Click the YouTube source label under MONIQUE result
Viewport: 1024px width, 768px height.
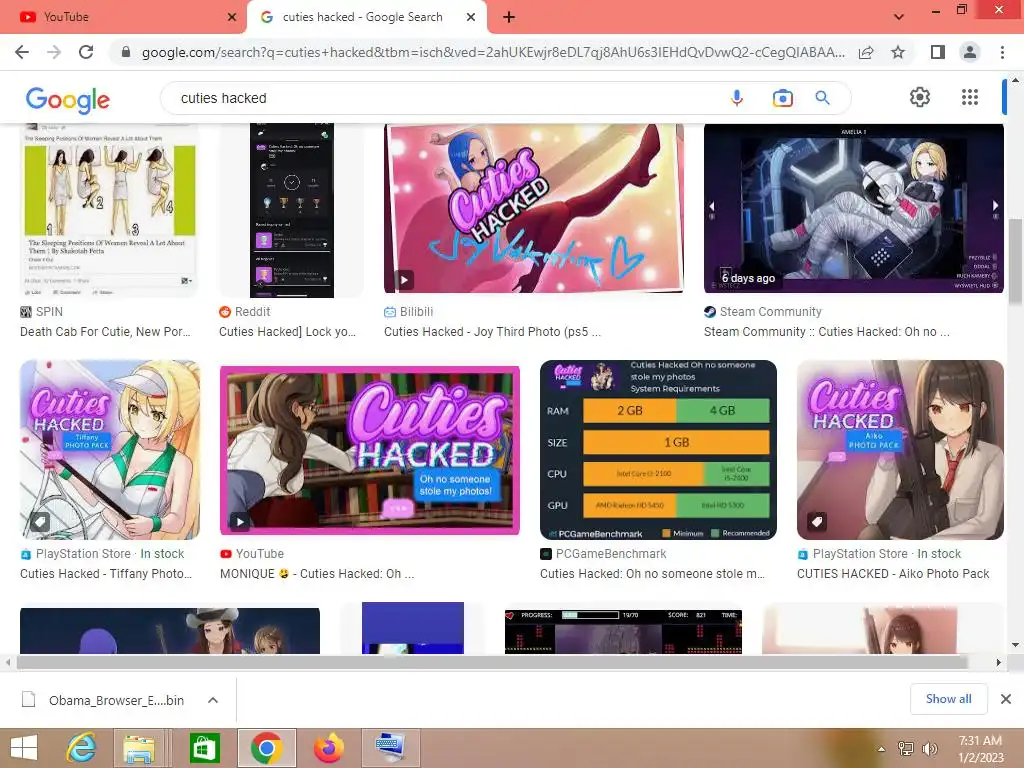pos(259,554)
